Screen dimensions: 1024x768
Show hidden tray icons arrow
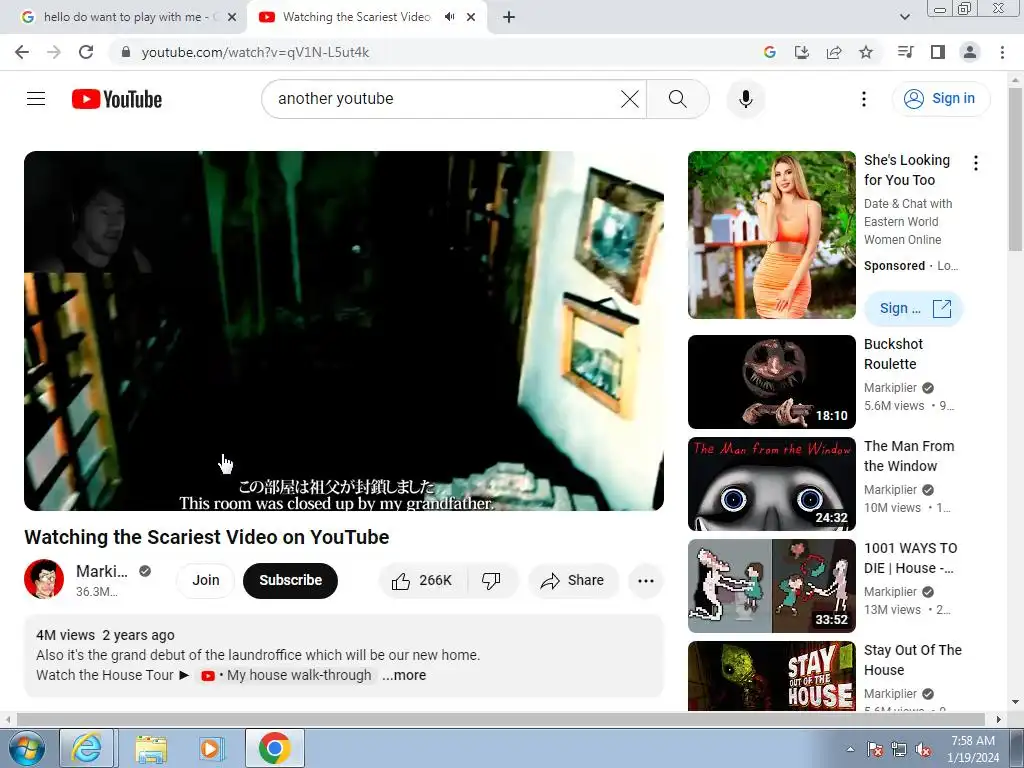point(850,749)
